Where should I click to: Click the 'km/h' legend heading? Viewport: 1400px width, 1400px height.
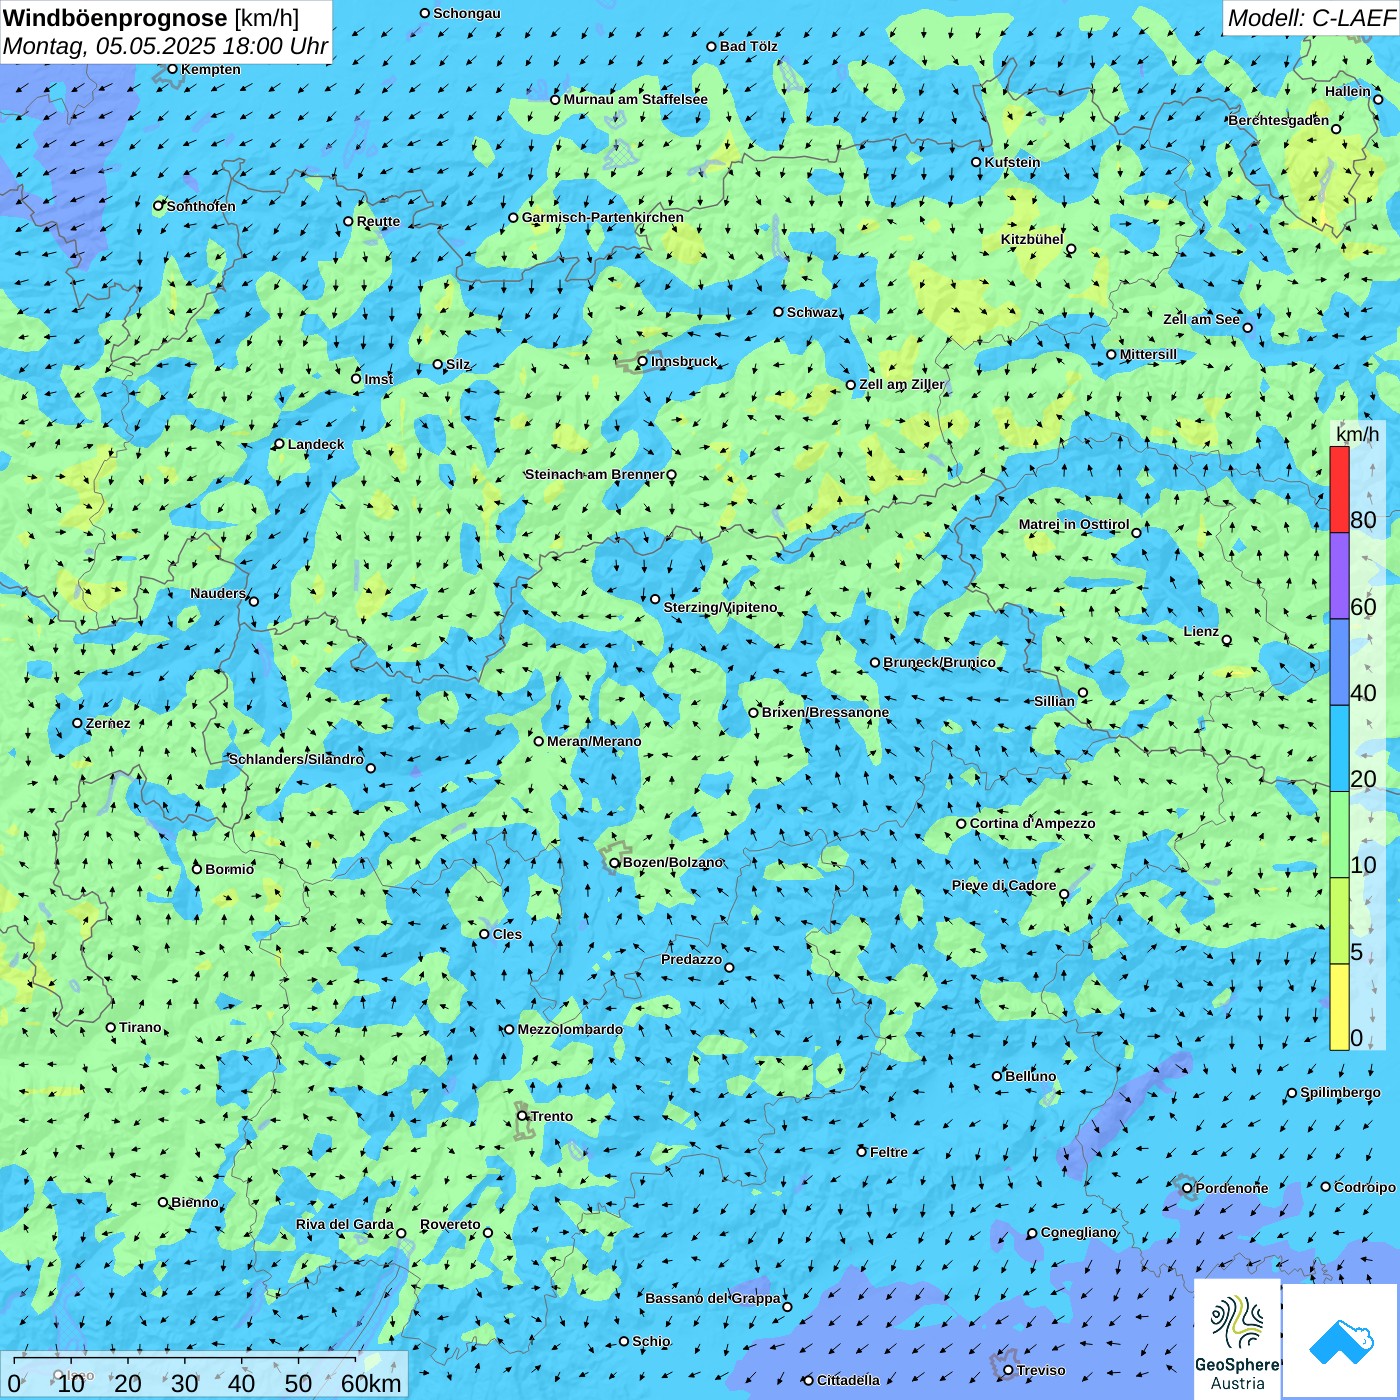click(x=1357, y=434)
